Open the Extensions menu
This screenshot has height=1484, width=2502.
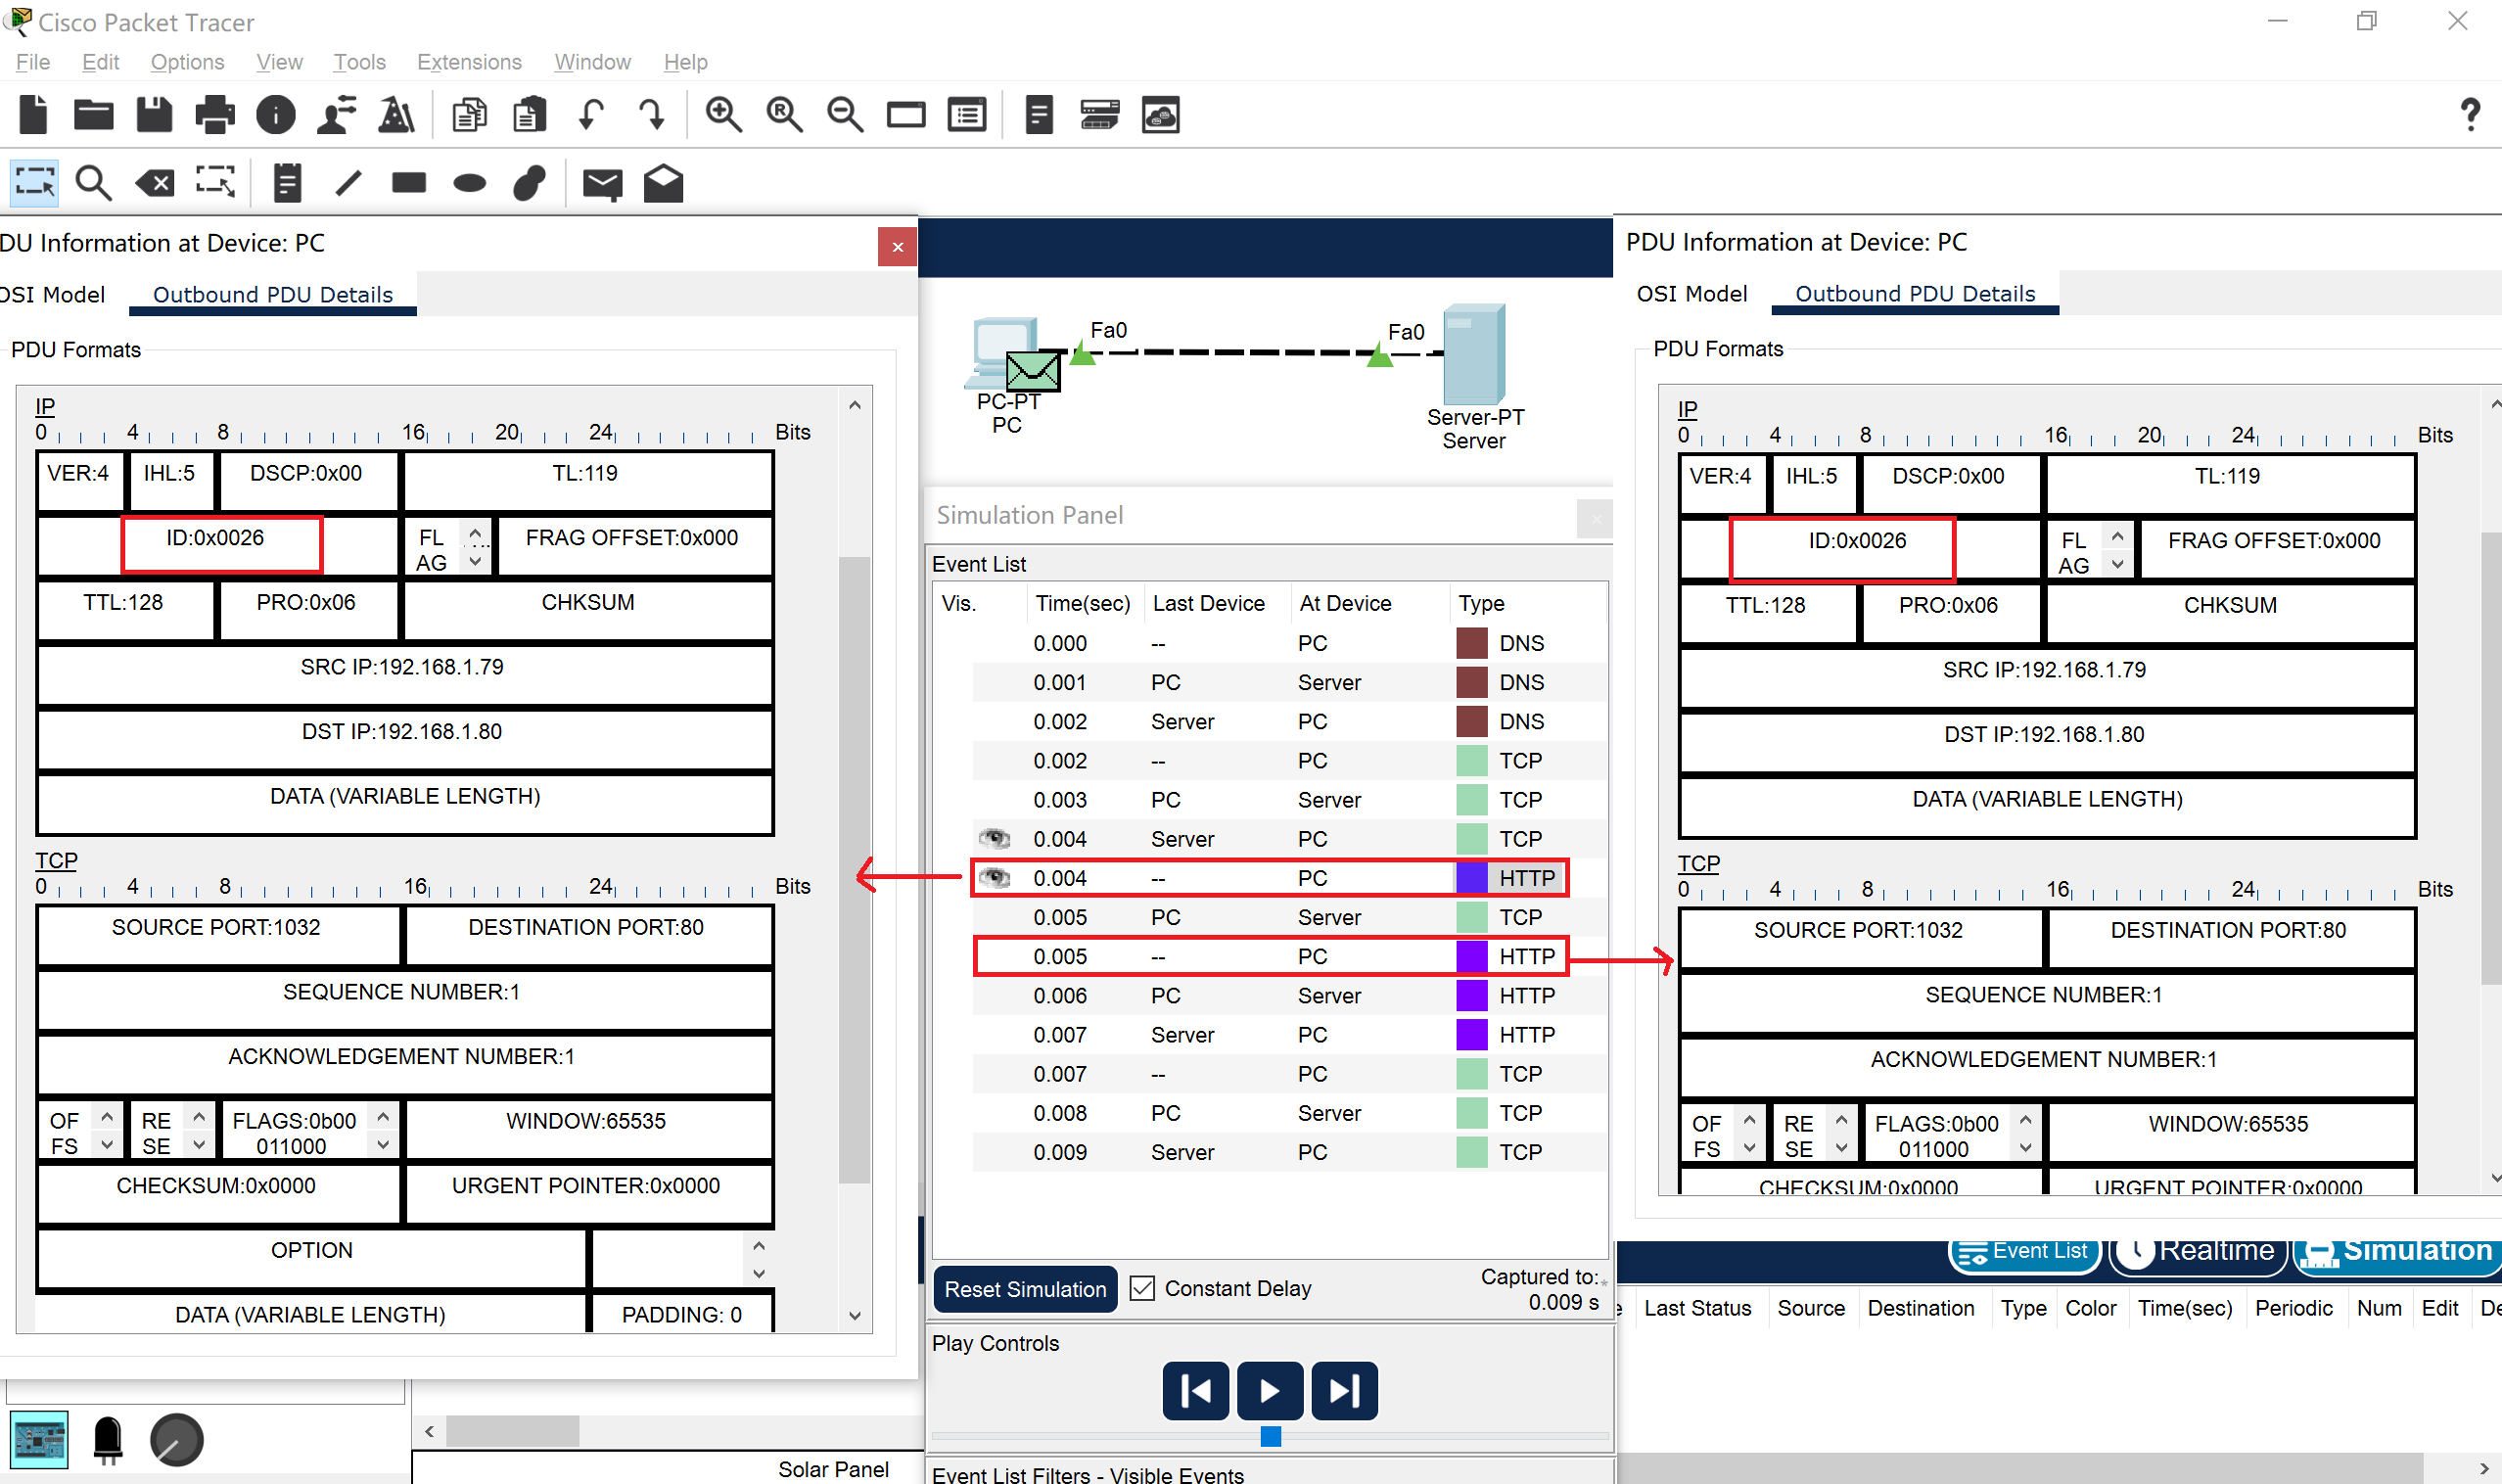click(x=469, y=62)
